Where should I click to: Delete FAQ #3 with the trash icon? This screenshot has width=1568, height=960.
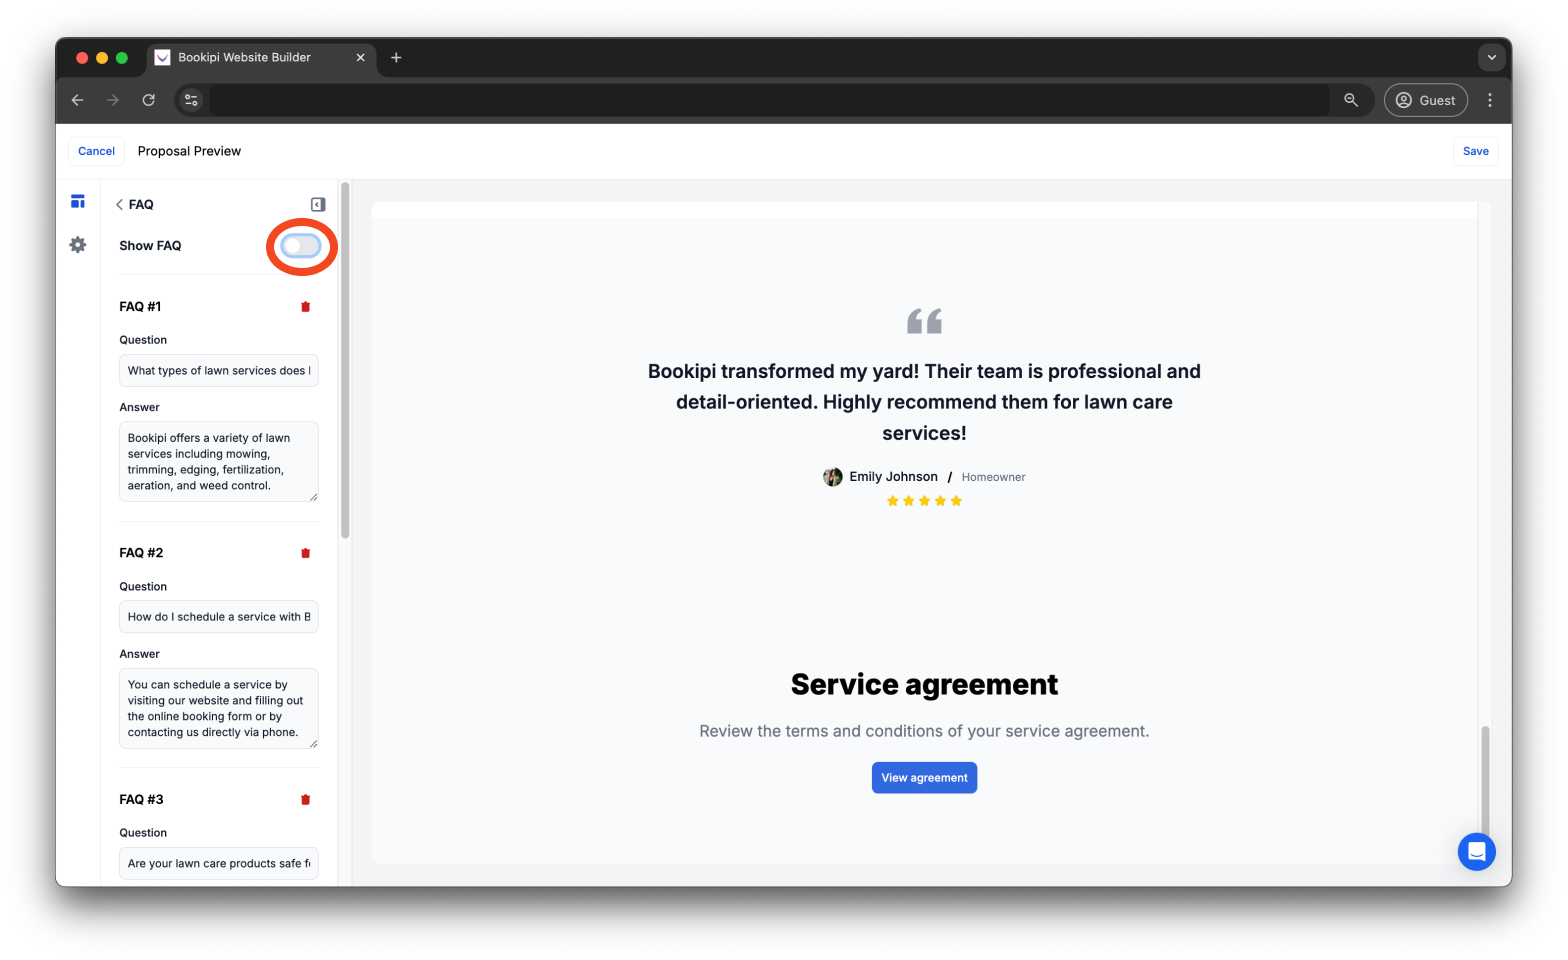[305, 799]
